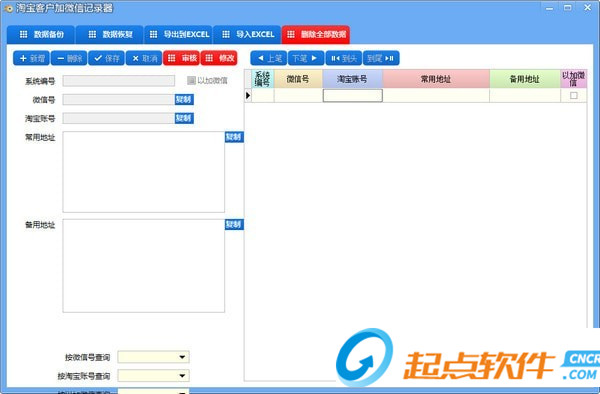
Task: Click the 删除 record button
Action: click(69, 58)
